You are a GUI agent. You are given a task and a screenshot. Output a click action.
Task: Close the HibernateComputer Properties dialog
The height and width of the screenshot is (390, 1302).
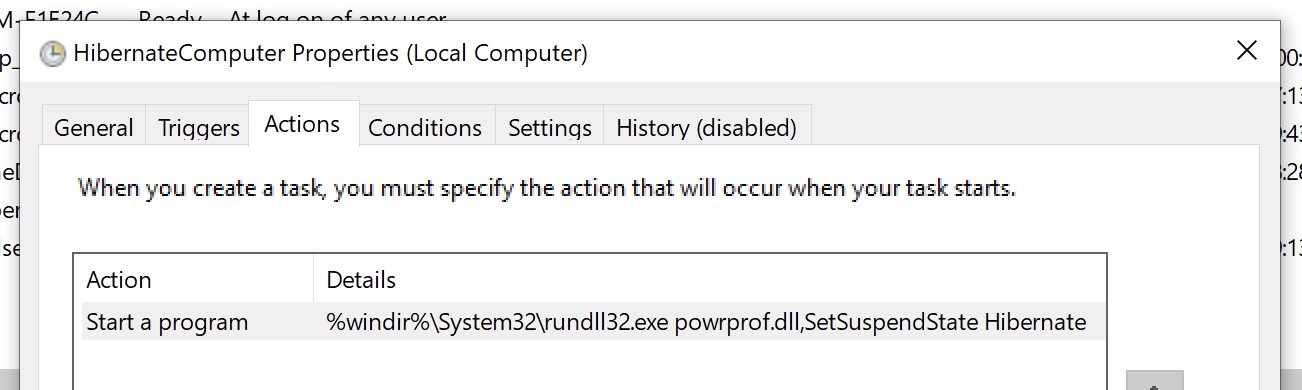(1246, 51)
